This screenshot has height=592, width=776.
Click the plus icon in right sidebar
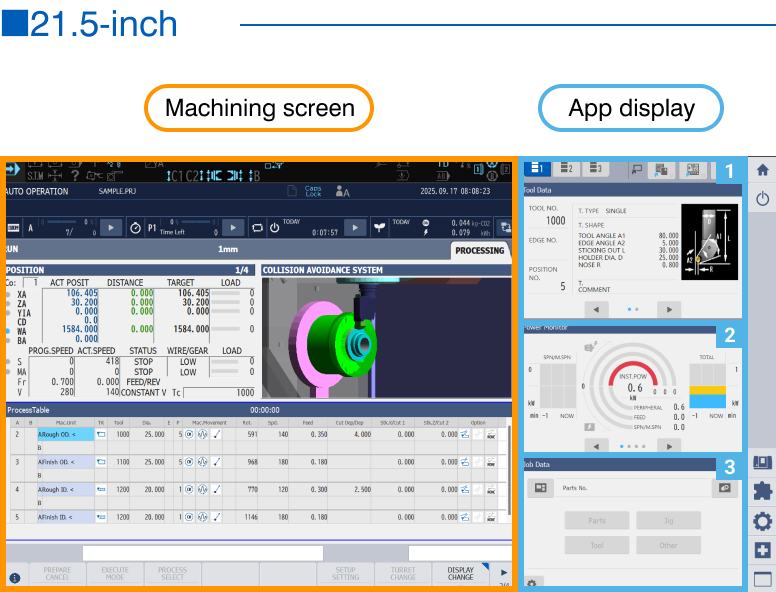coord(763,551)
